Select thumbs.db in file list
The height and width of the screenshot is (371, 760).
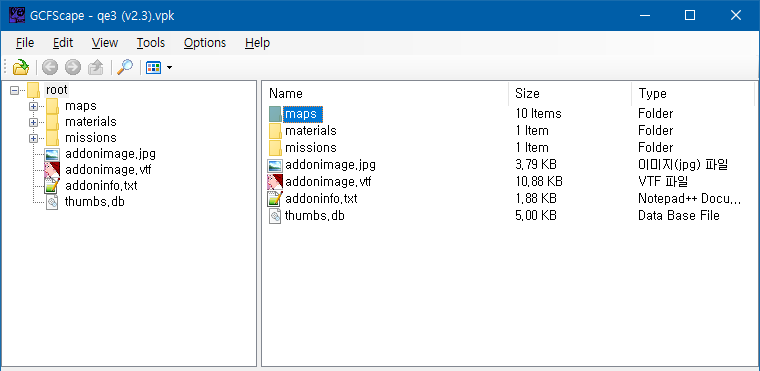click(x=315, y=215)
